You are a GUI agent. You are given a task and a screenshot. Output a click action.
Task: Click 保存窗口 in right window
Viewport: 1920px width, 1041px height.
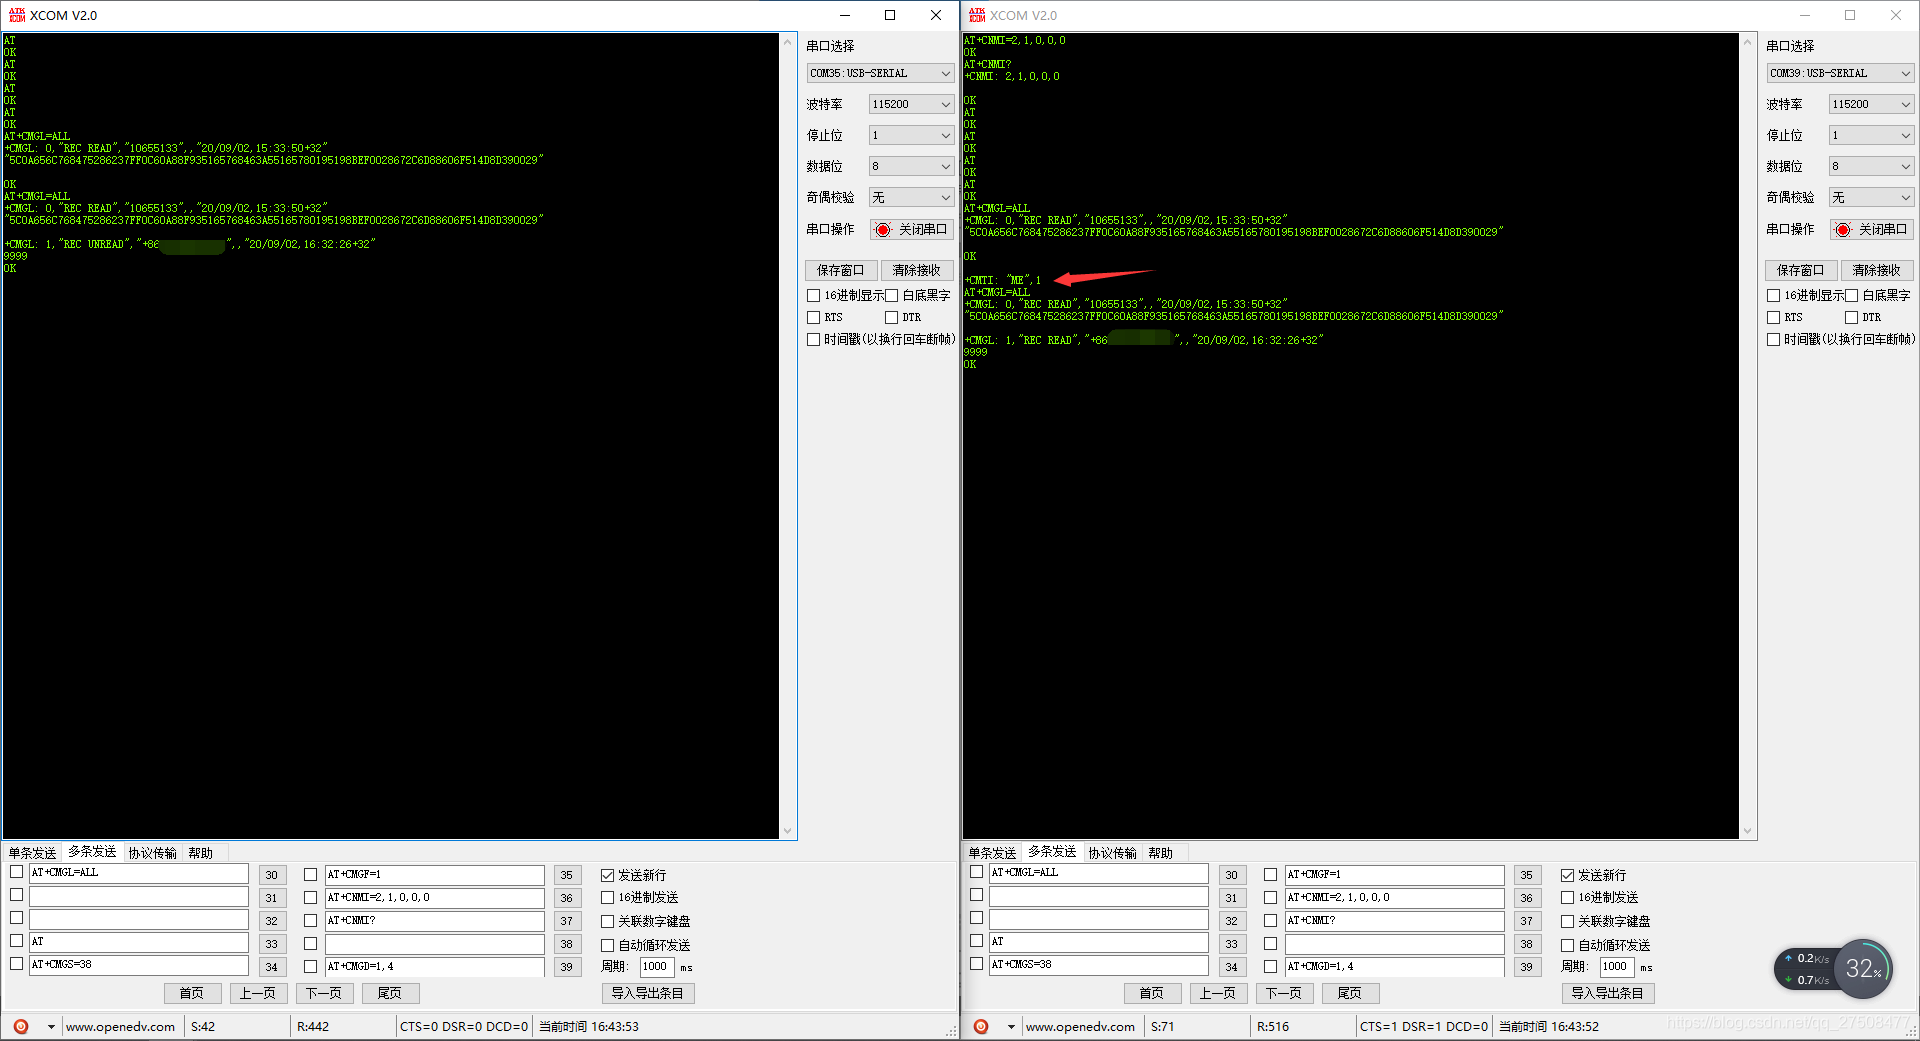coord(1801,270)
